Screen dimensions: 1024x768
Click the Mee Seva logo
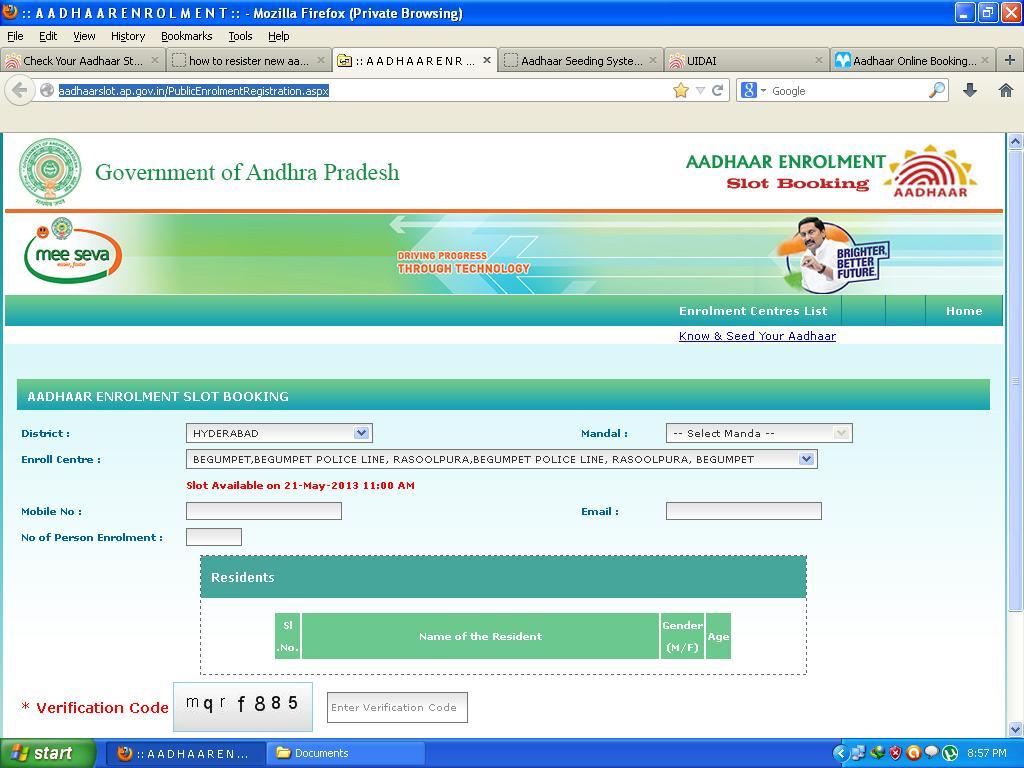point(72,251)
